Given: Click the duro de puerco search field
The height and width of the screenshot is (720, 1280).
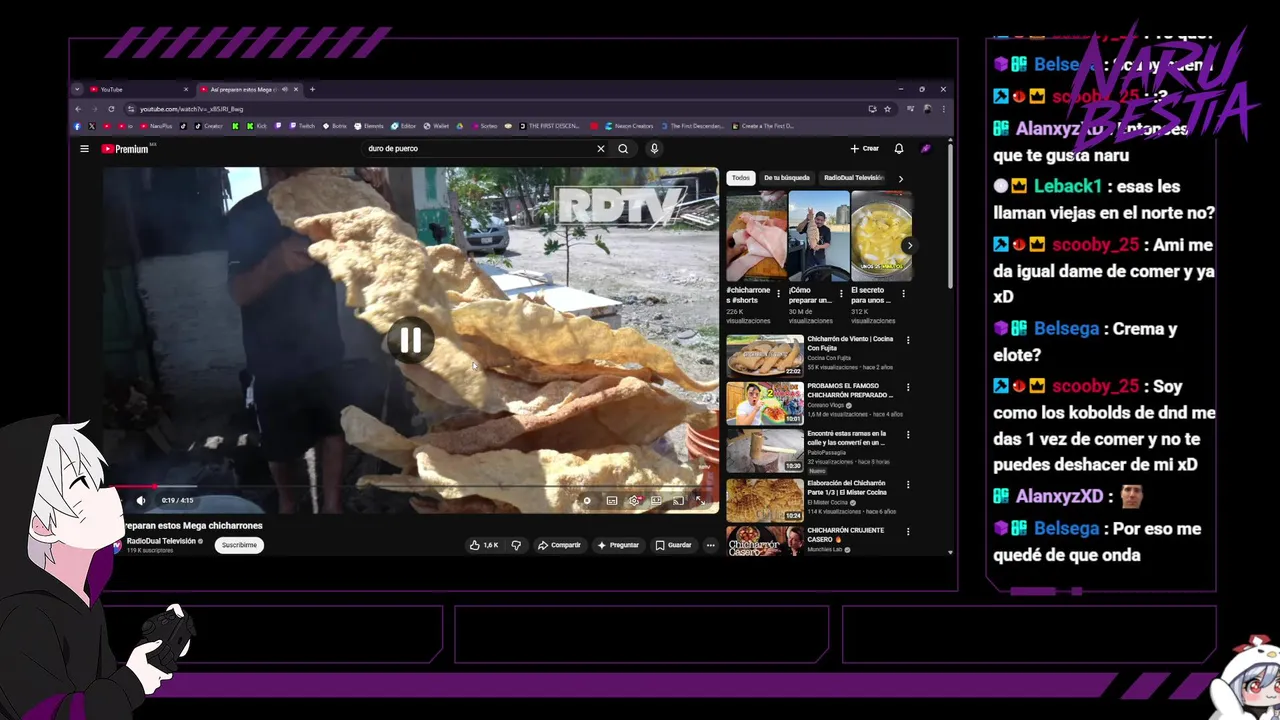Looking at the screenshot, I should coord(480,149).
